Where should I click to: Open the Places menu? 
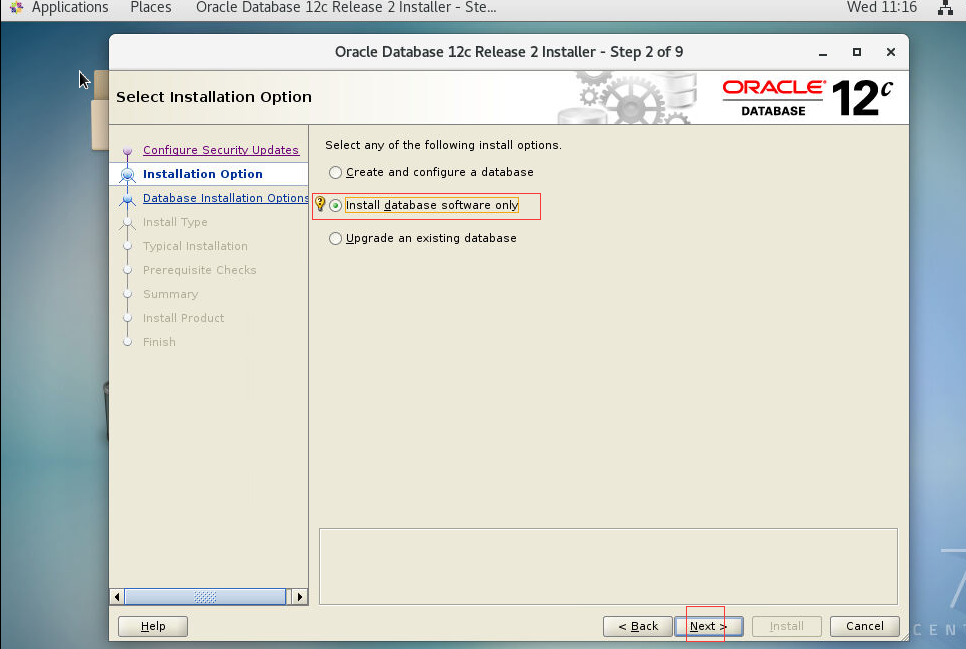151,7
